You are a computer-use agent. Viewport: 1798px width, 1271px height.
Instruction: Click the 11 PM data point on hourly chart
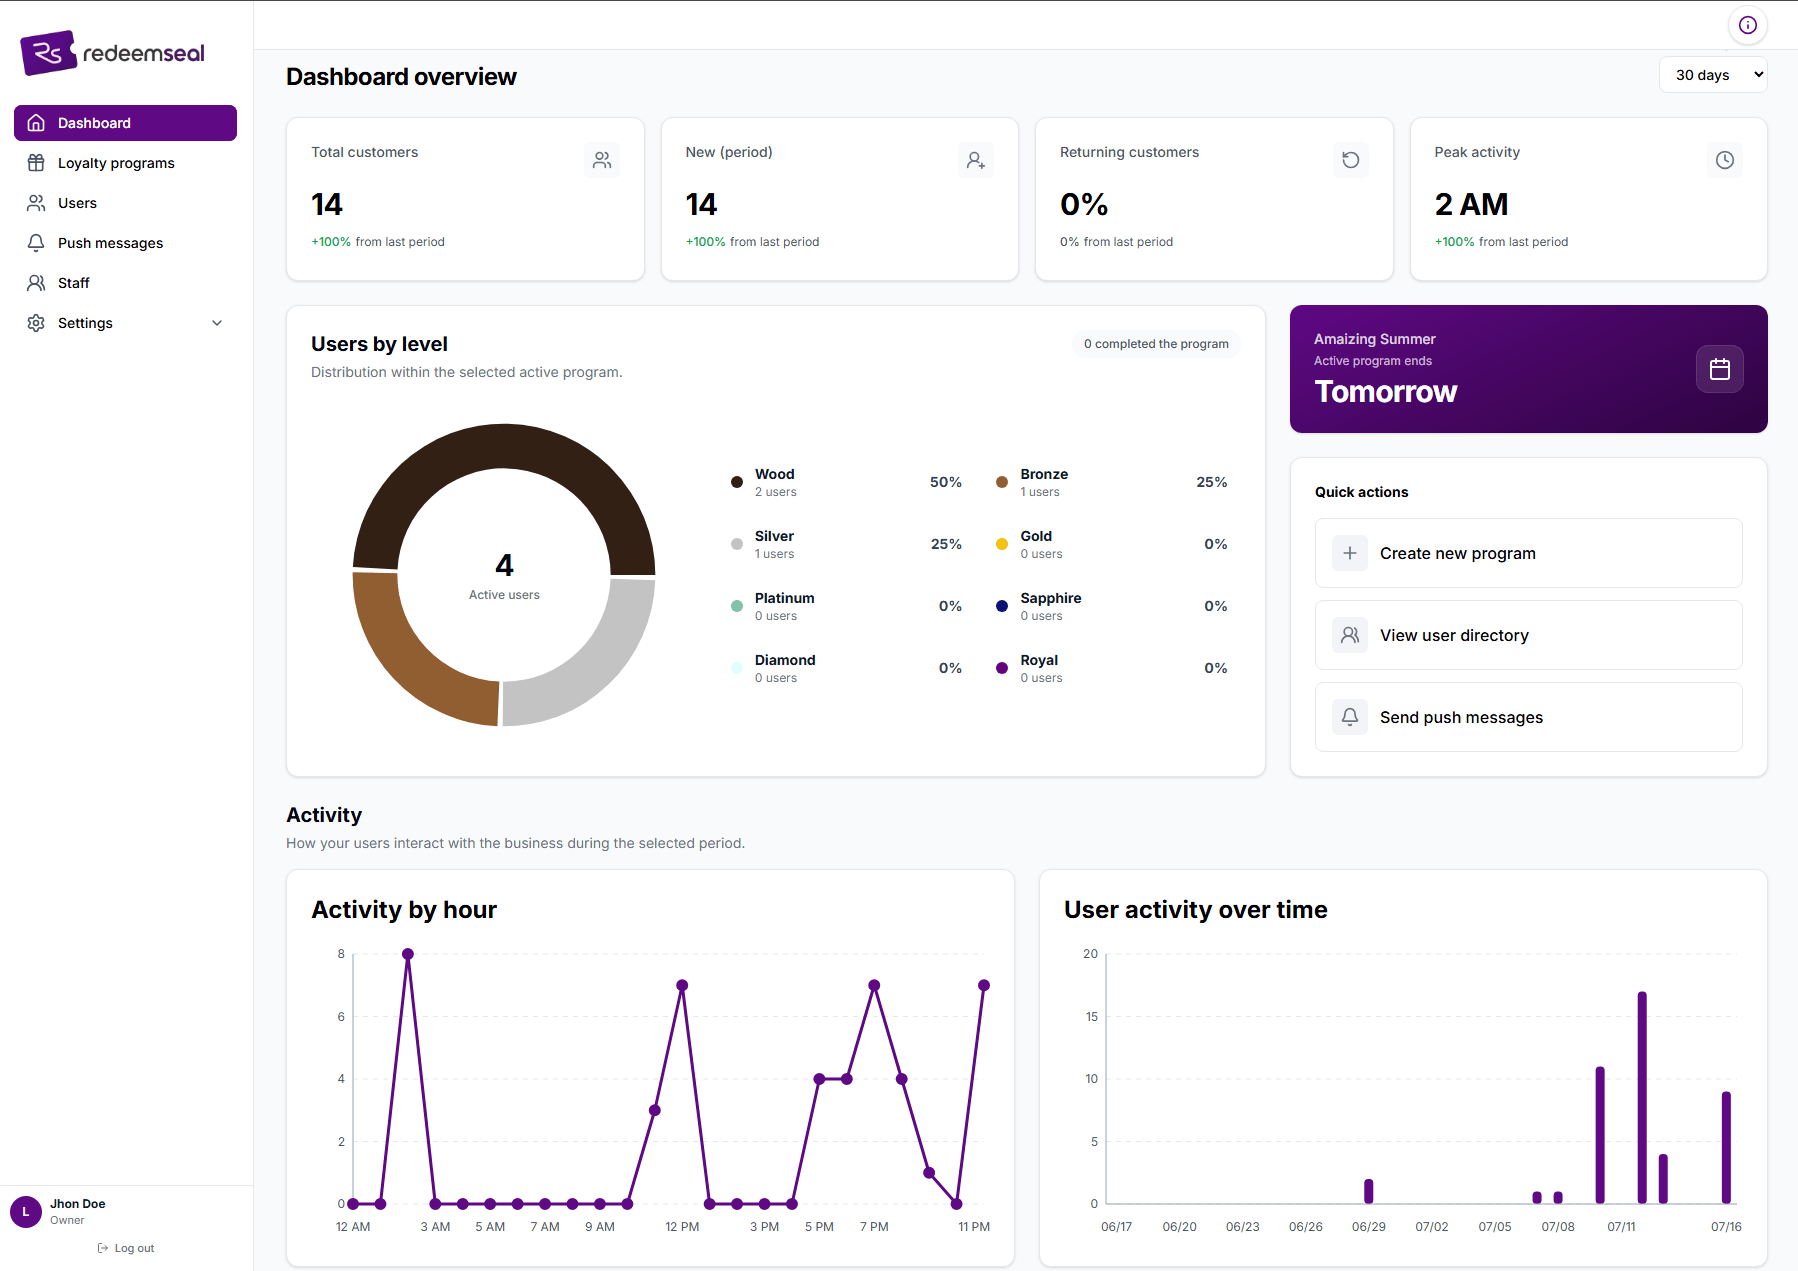coord(984,985)
